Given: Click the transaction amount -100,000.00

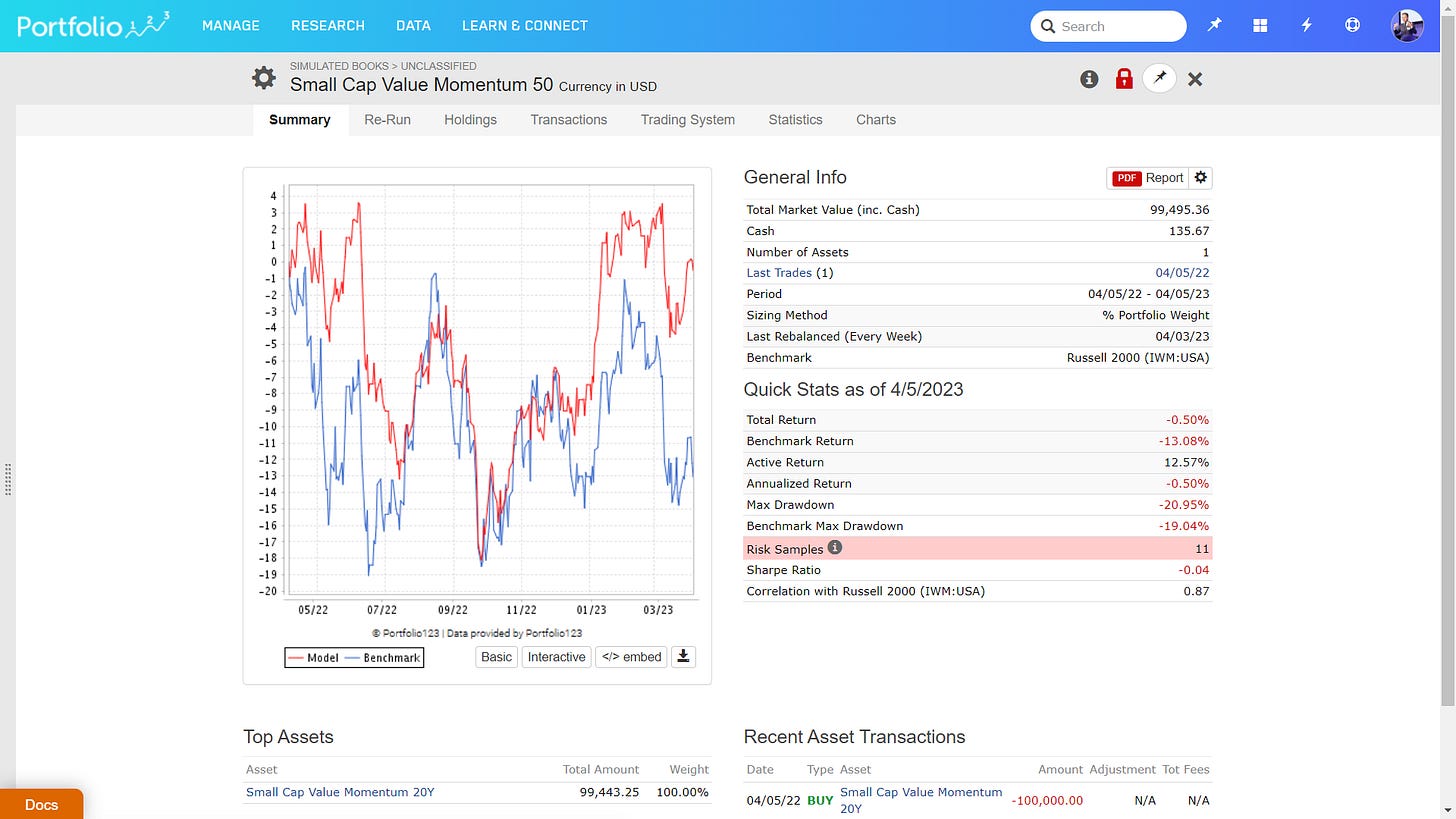Looking at the screenshot, I should [x=1048, y=800].
